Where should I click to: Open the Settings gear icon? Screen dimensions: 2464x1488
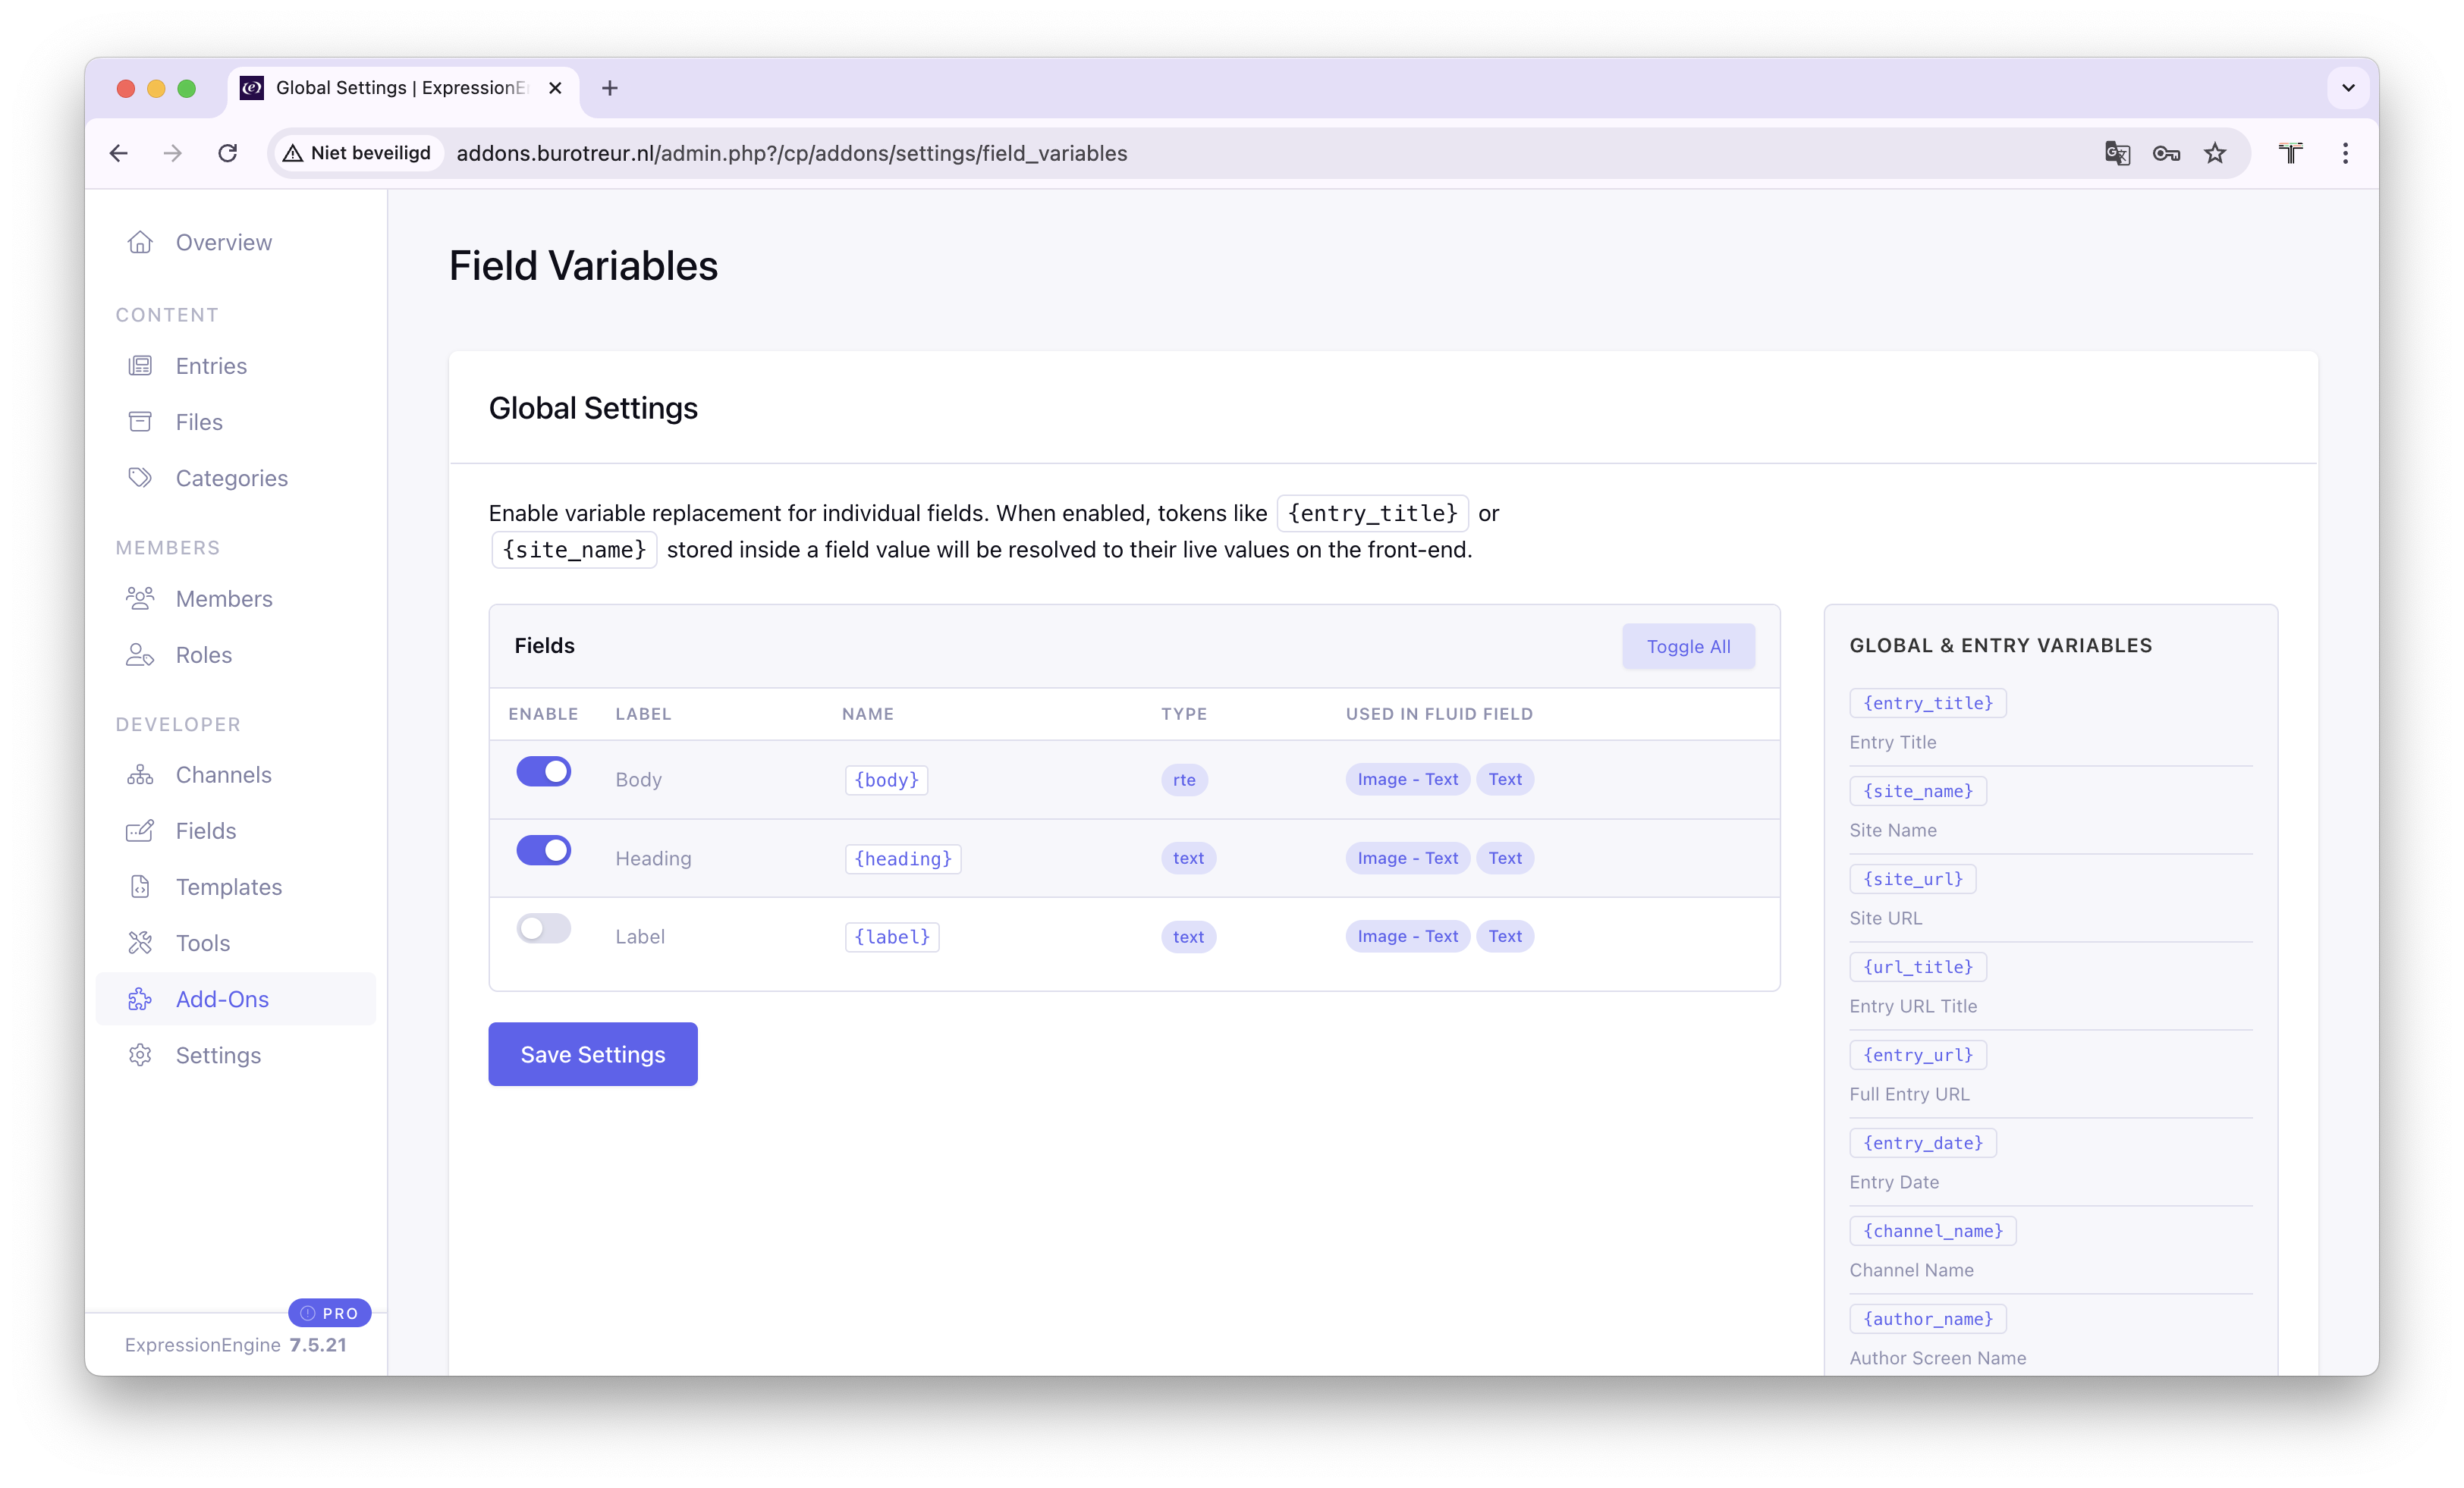tap(140, 1054)
